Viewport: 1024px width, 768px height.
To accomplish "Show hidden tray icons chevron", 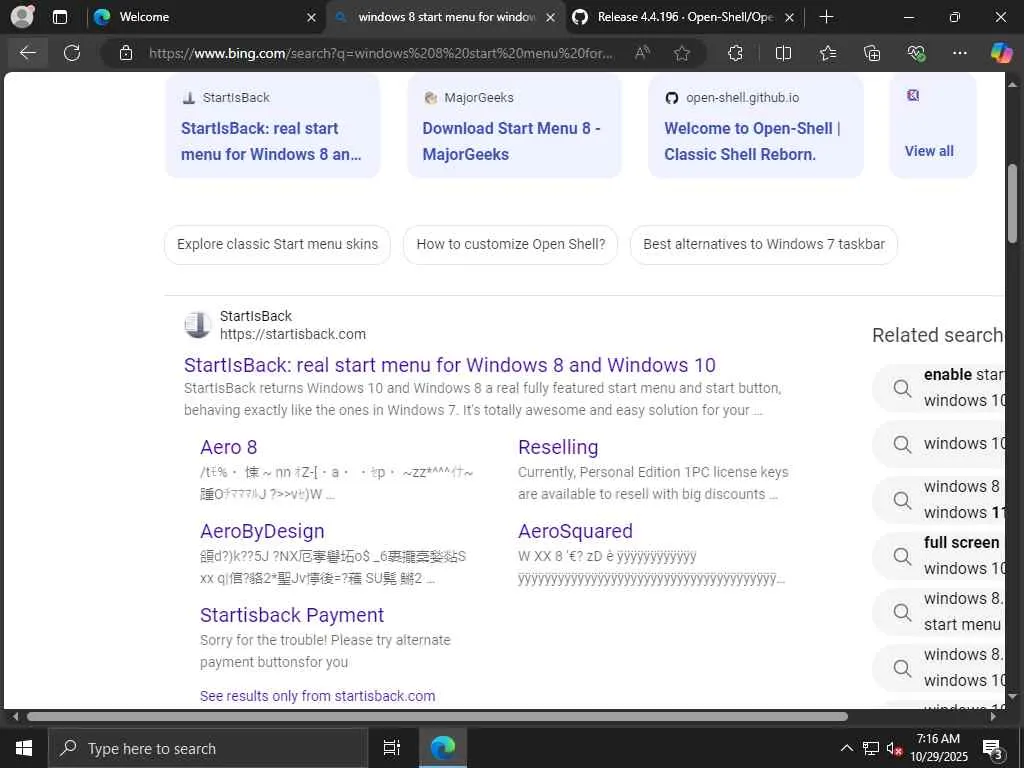I will (x=846, y=748).
